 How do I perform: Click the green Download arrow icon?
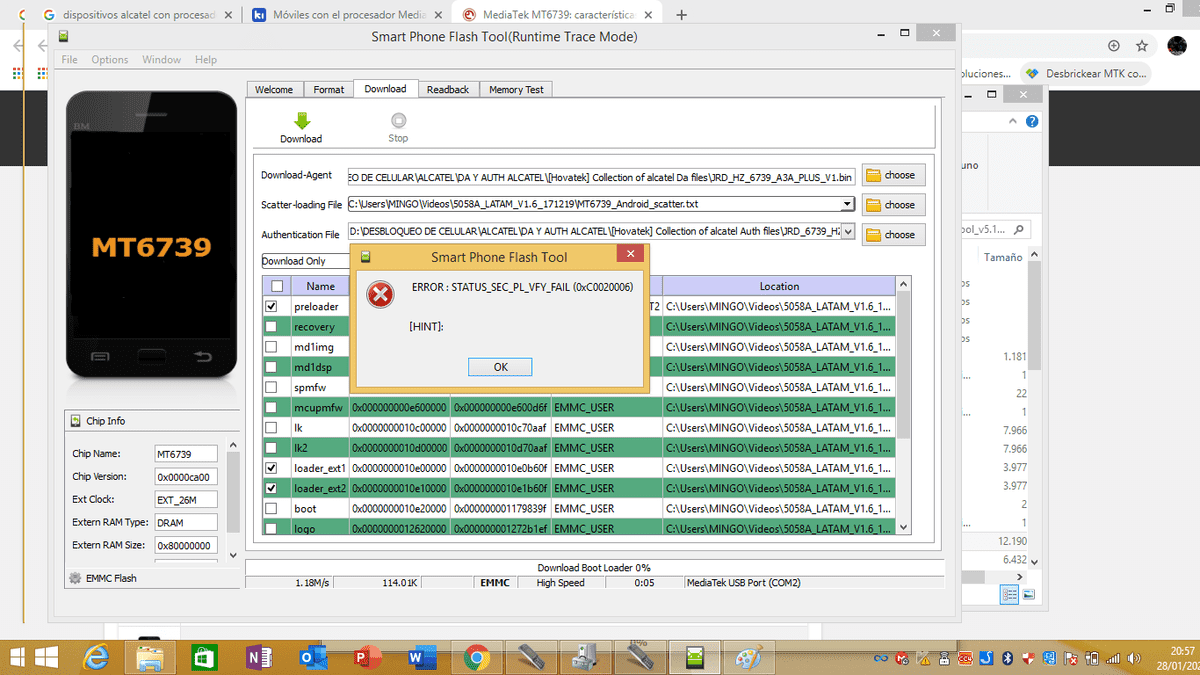(301, 119)
